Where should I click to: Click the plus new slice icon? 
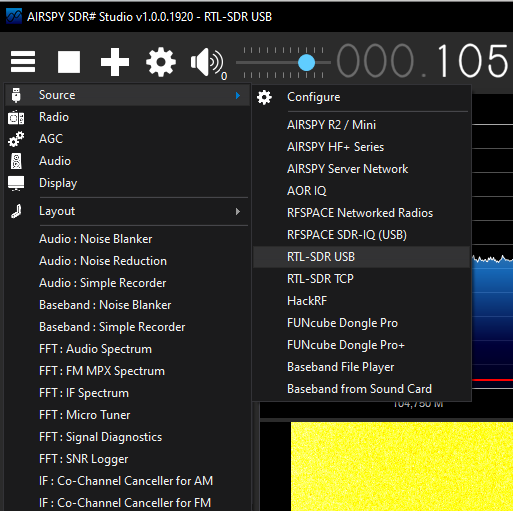[x=115, y=62]
